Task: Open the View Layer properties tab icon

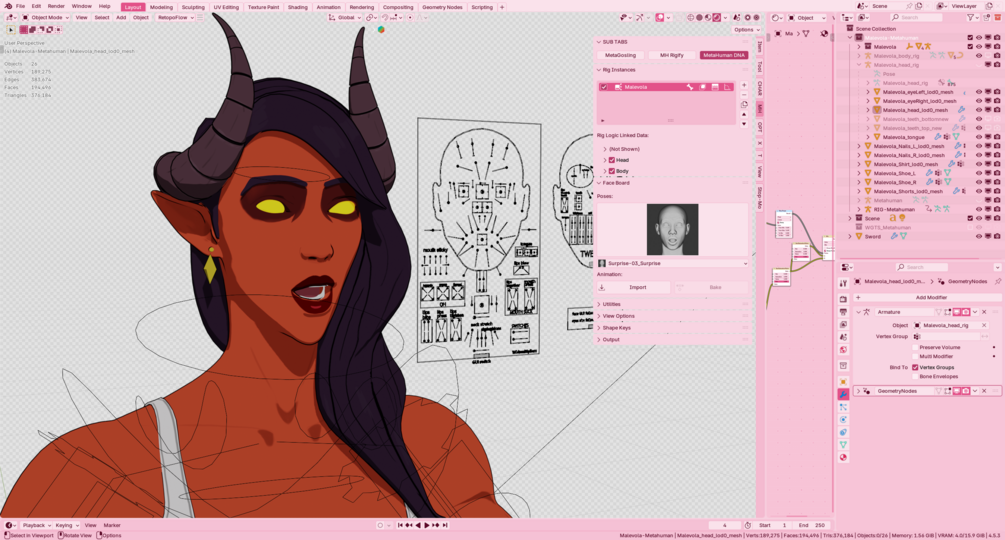Action: click(x=843, y=325)
